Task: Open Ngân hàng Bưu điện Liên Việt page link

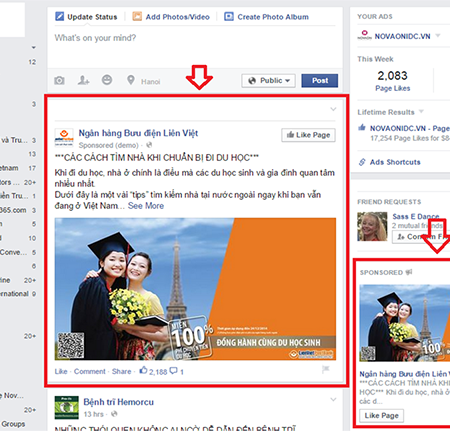Action: (x=138, y=133)
